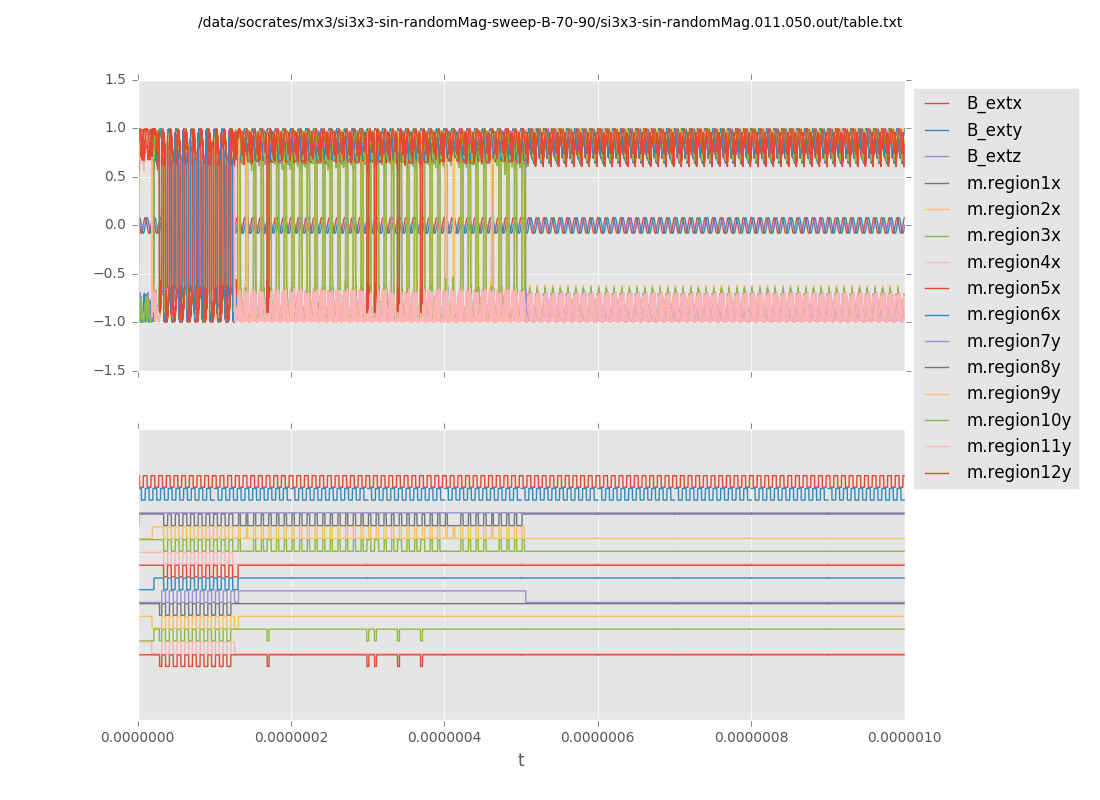The height and width of the screenshot is (800, 1100).
Task: Click the table.txt file path title
Action: [x=549, y=22]
